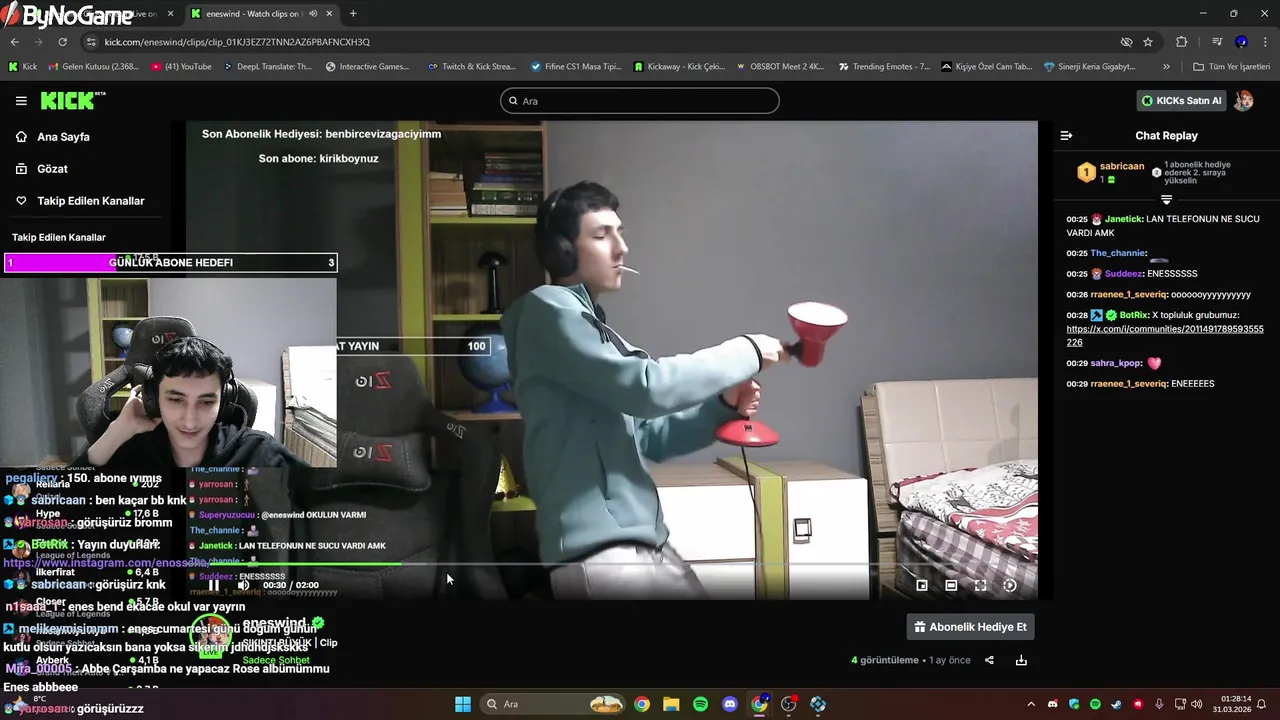The image size is (1280, 720).
Task: Open the notifications bell in tray
Action: coord(1262,704)
